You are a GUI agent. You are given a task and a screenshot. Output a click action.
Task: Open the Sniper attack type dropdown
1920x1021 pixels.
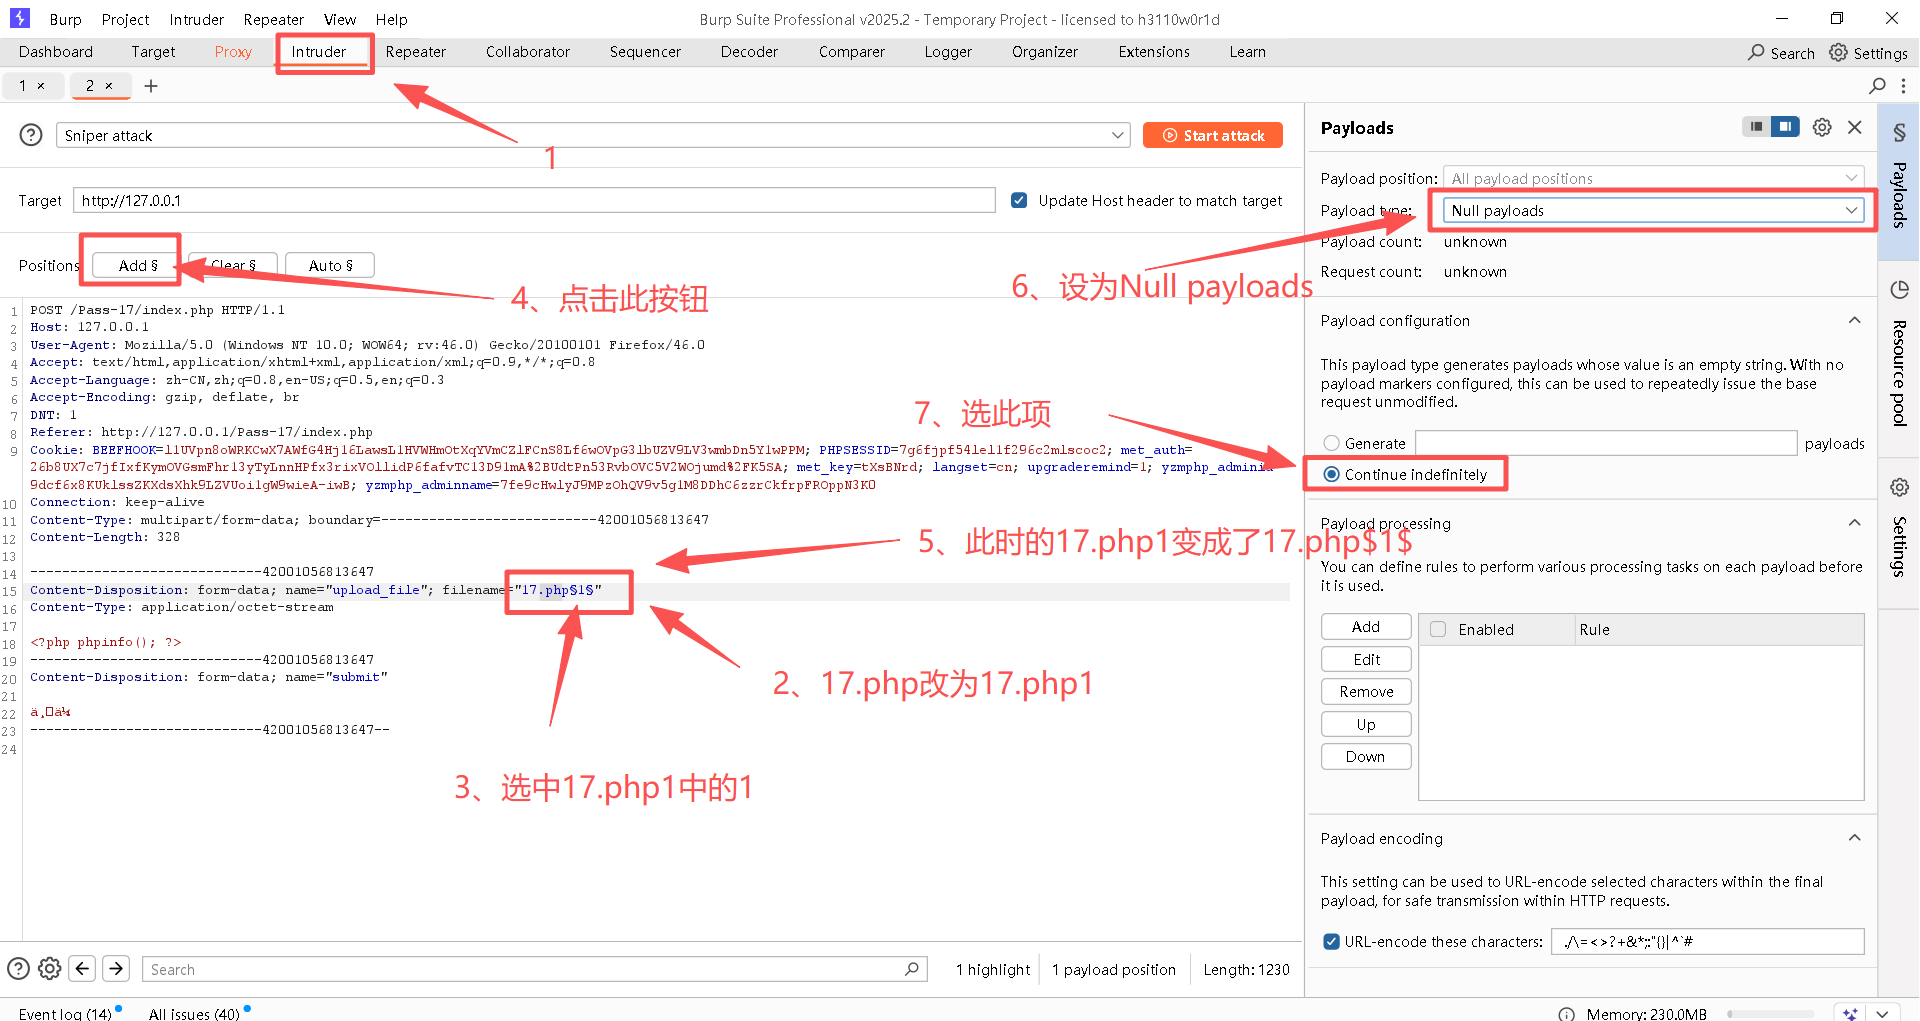(593, 135)
